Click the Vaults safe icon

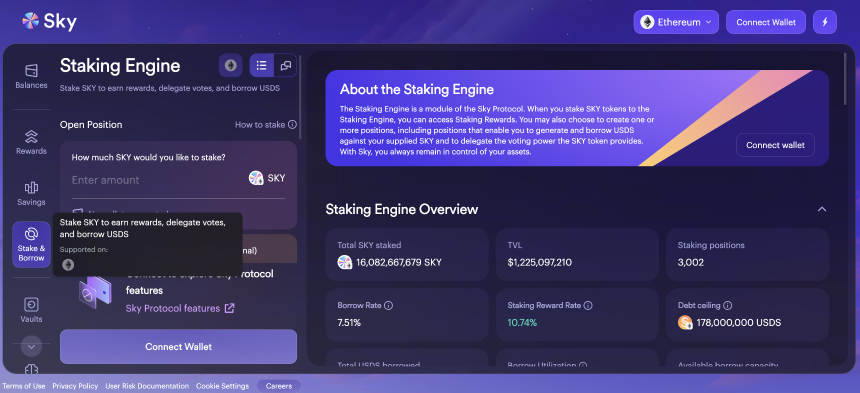tap(31, 305)
